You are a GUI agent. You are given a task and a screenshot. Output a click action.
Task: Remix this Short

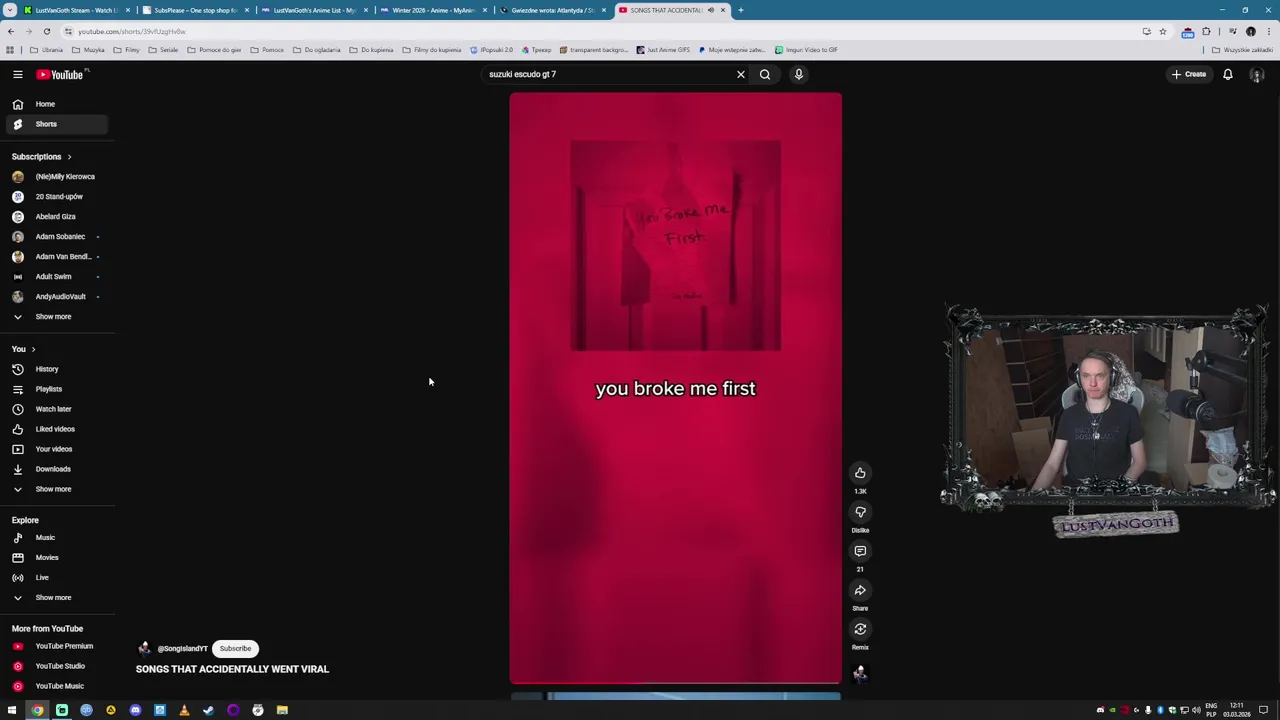[x=860, y=629]
